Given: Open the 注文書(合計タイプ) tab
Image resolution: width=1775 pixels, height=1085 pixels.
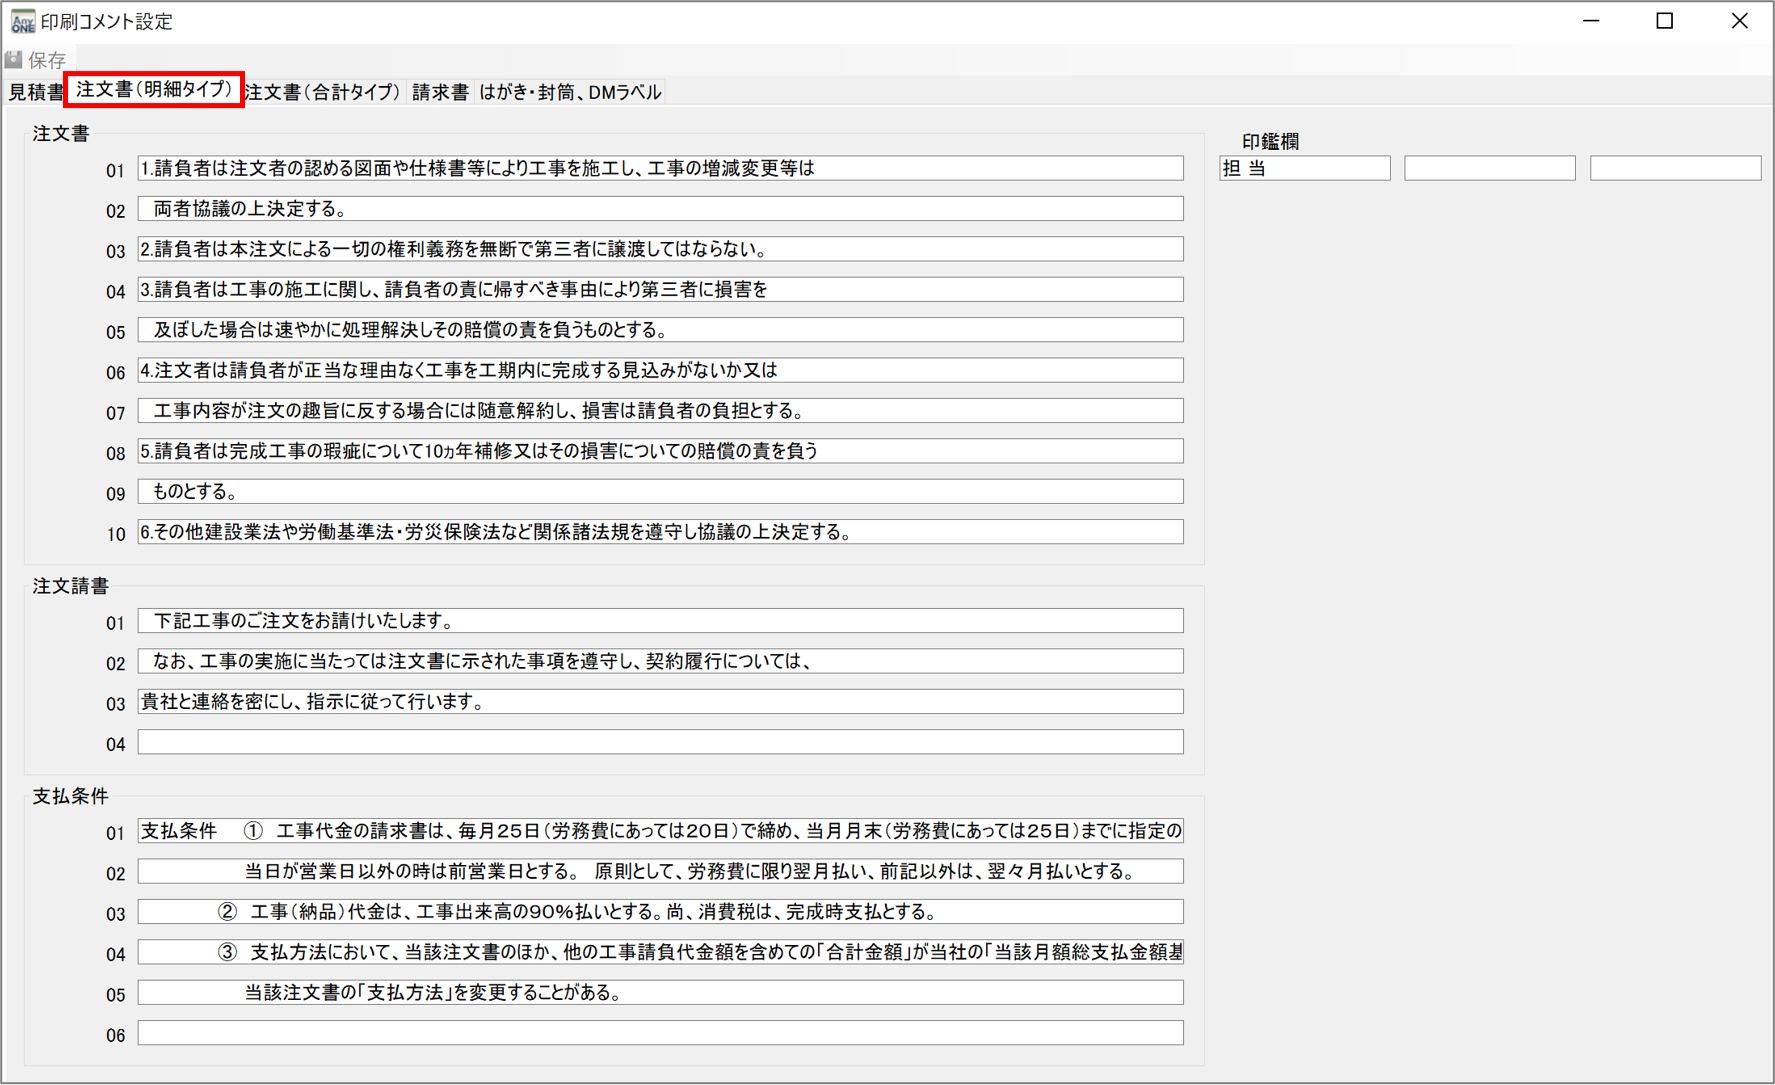Looking at the screenshot, I should (322, 92).
